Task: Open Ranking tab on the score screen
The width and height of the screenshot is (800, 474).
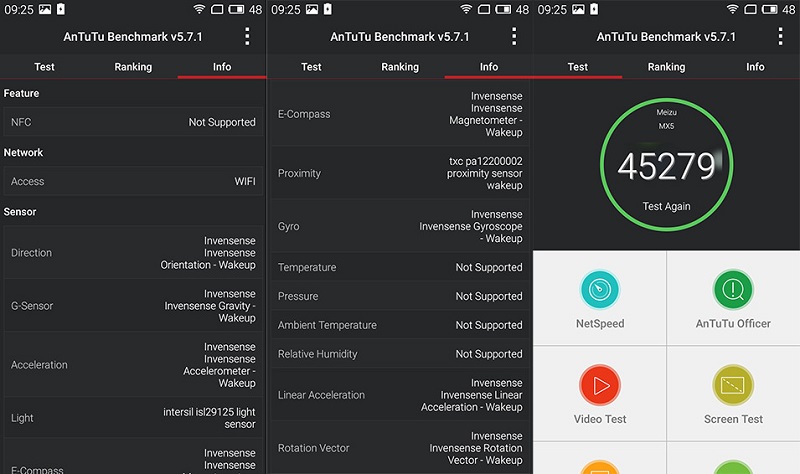Action: (x=666, y=67)
